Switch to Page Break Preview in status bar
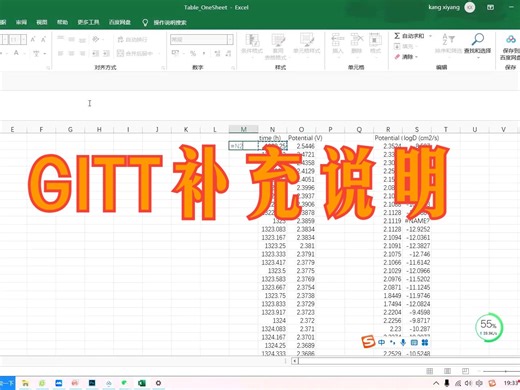The width and height of the screenshot is (520, 390). (465, 371)
